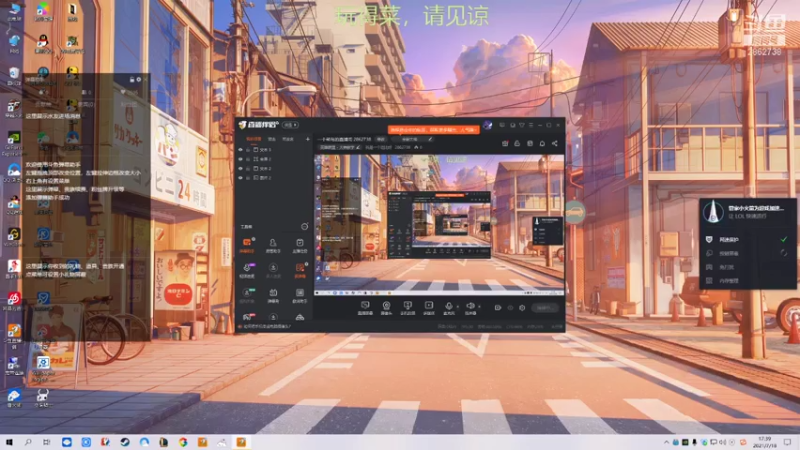The height and width of the screenshot is (450, 800).
Task: Click the share icon in room info bar
Action: (x=555, y=143)
